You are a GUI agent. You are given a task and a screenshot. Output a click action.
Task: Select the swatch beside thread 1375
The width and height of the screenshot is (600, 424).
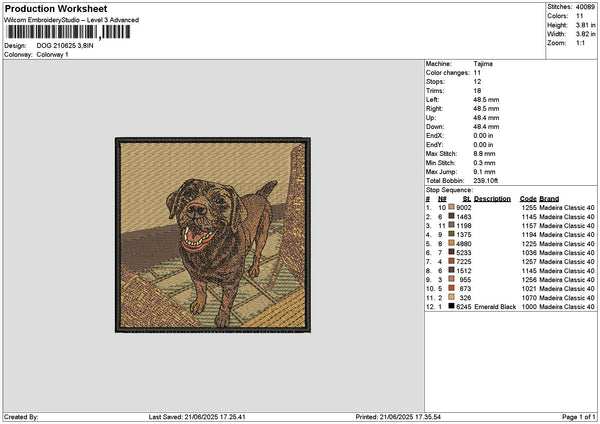[x=452, y=234]
